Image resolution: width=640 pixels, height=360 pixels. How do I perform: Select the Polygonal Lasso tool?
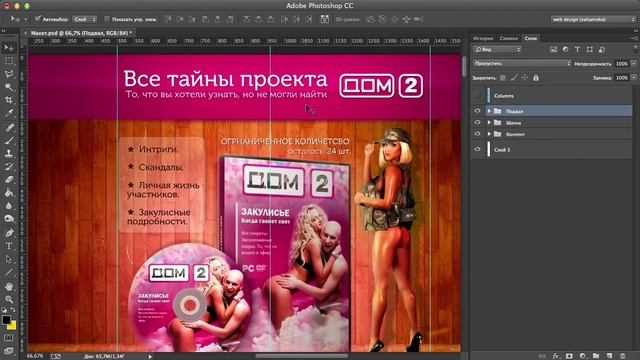(9, 74)
